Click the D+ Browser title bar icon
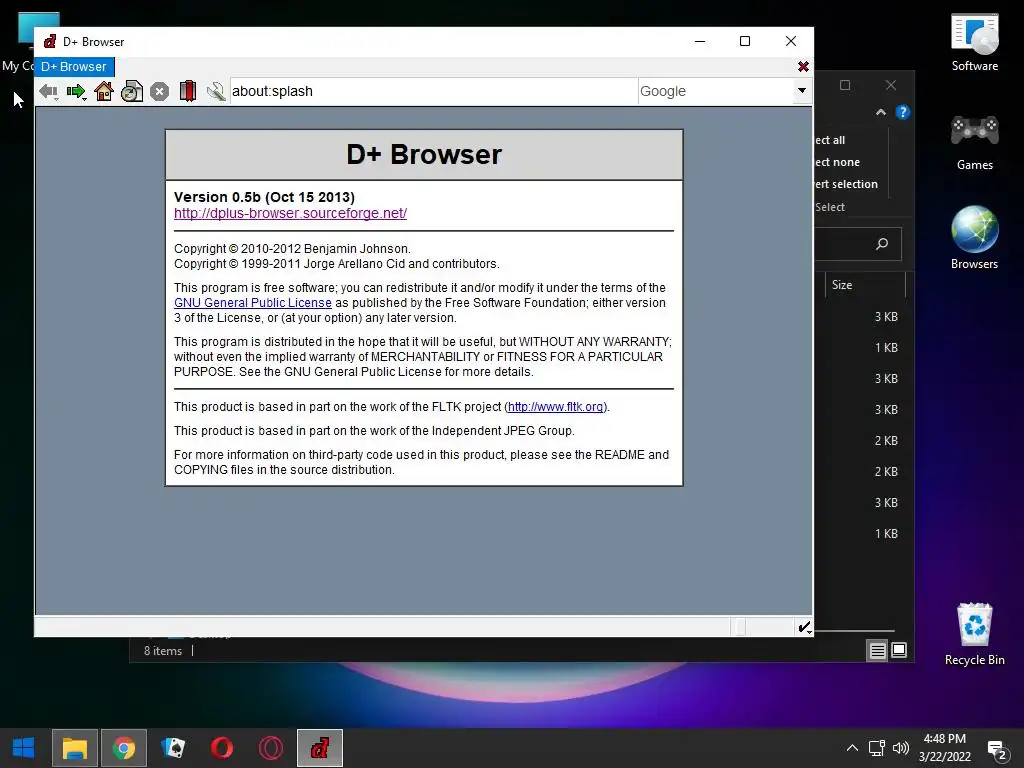 (50, 42)
